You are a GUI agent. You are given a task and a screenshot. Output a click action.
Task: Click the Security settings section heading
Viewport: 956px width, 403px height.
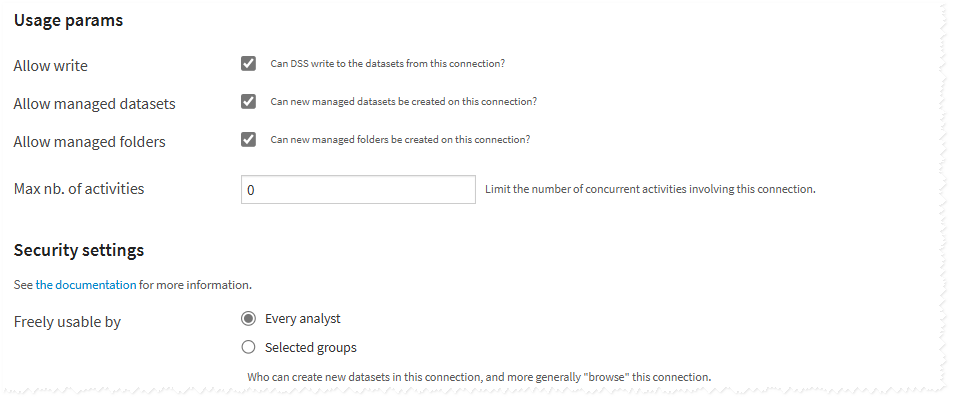click(x=79, y=250)
